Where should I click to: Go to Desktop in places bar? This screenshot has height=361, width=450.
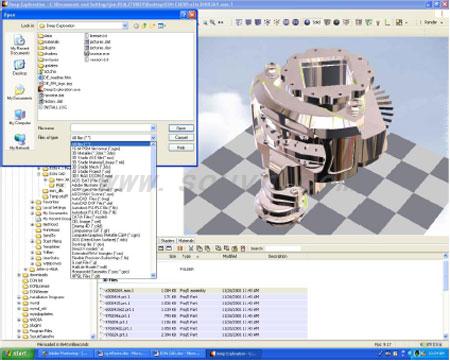[x=20, y=67]
